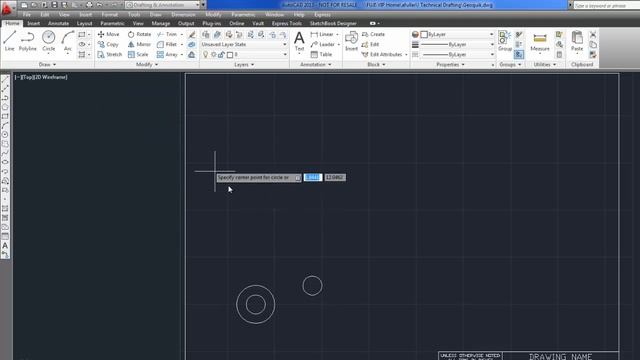Select the circle tool in left vertical toolbar
This screenshot has height=360, width=640.
5,134
